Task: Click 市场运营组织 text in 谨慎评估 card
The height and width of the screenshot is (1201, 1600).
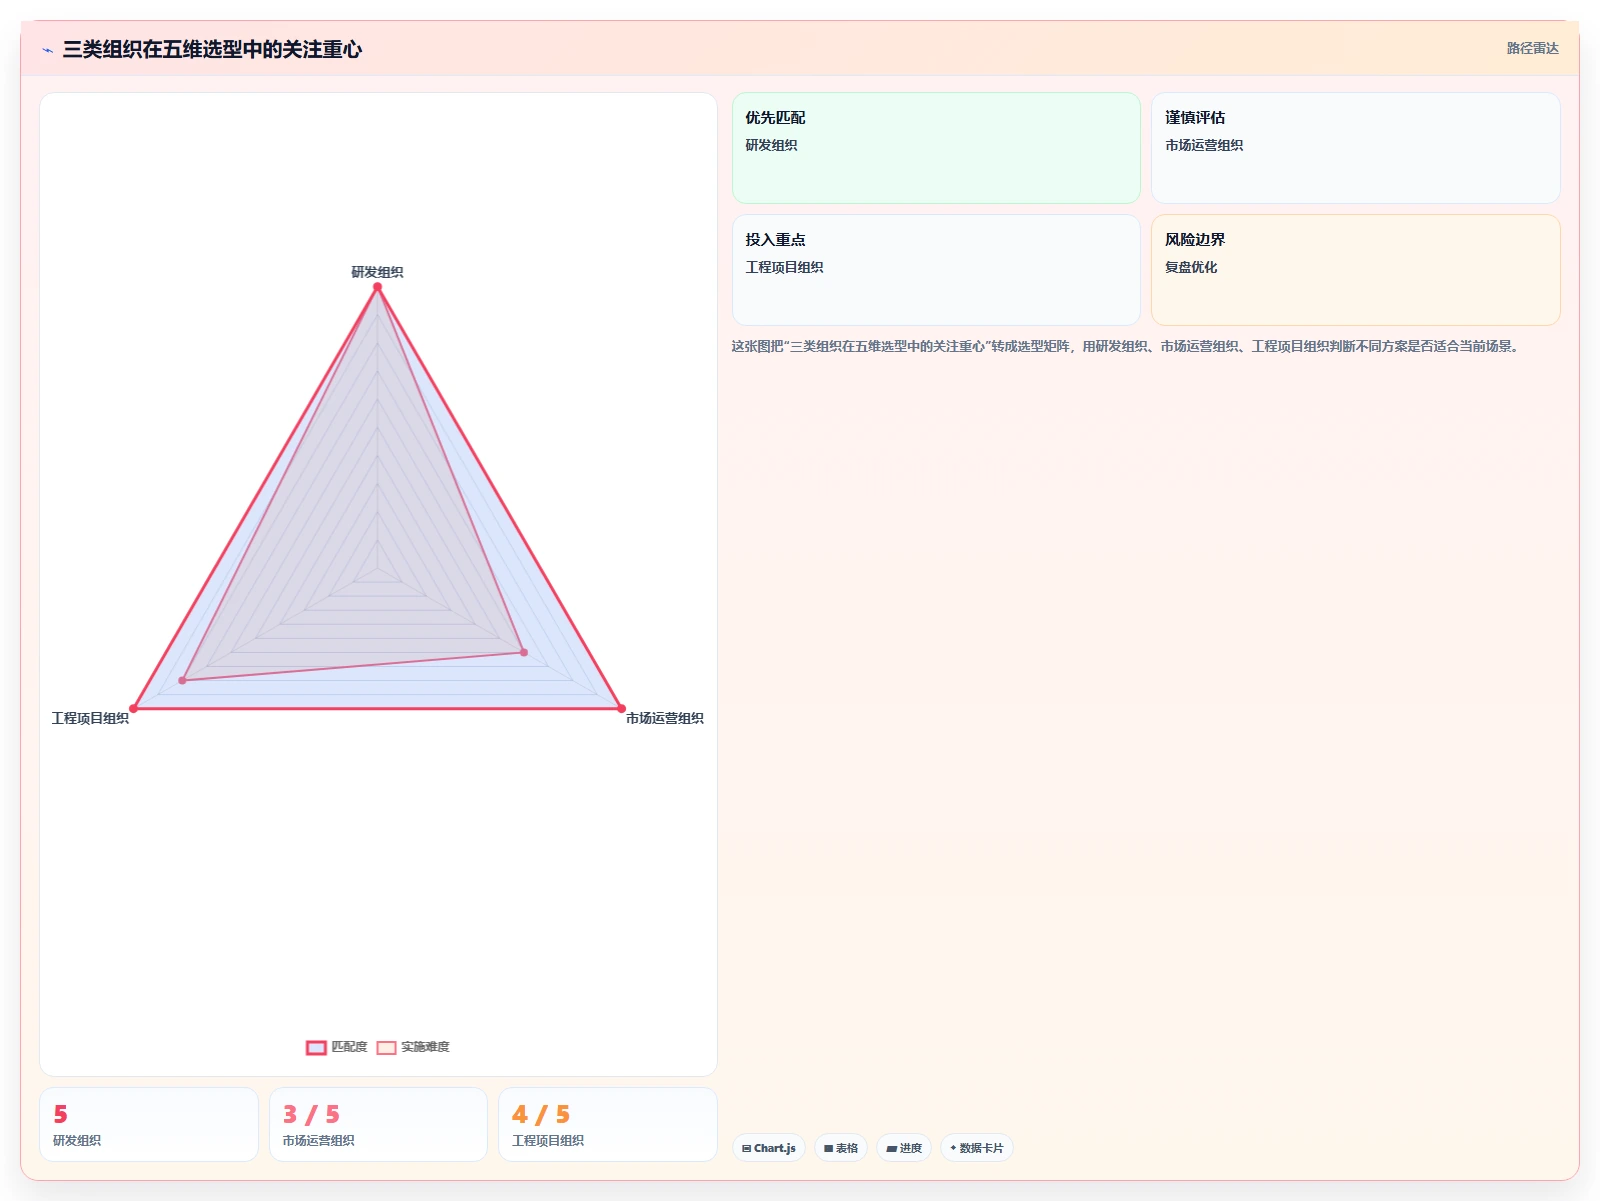Action: point(1204,145)
